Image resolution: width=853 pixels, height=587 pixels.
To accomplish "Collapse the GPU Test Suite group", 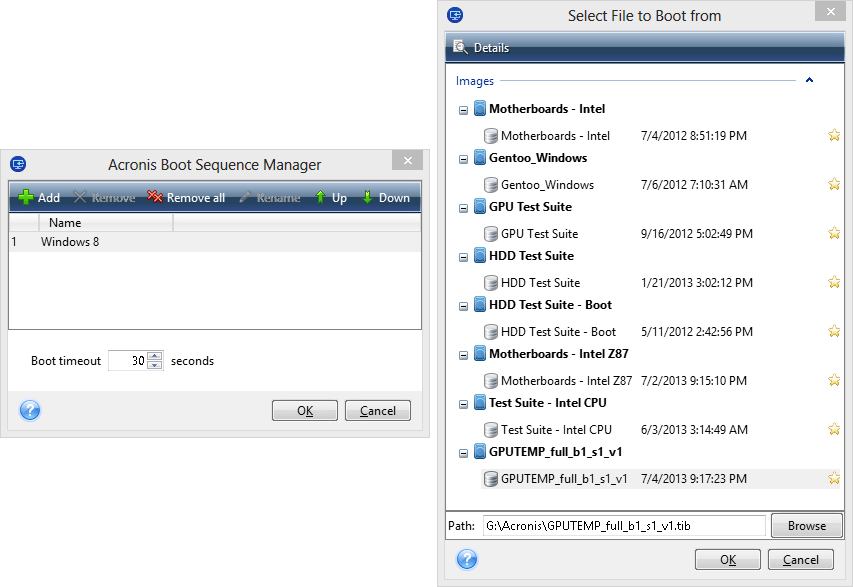I will pos(463,208).
